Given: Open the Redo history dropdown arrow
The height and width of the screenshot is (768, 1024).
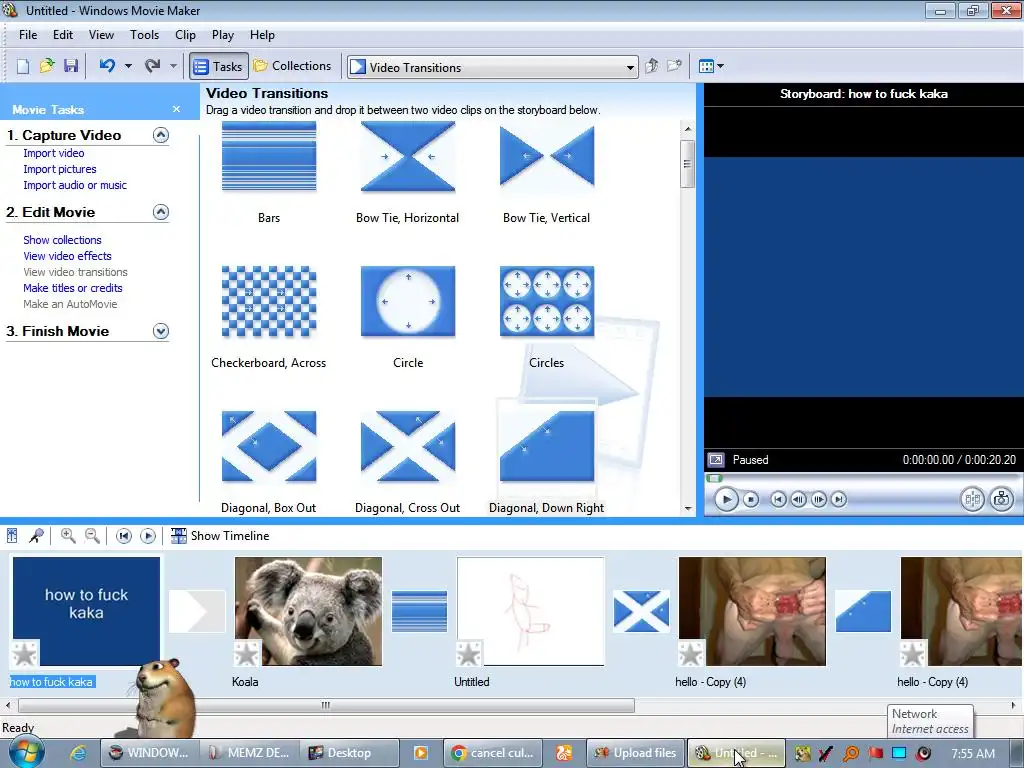Looking at the screenshot, I should tap(172, 66).
